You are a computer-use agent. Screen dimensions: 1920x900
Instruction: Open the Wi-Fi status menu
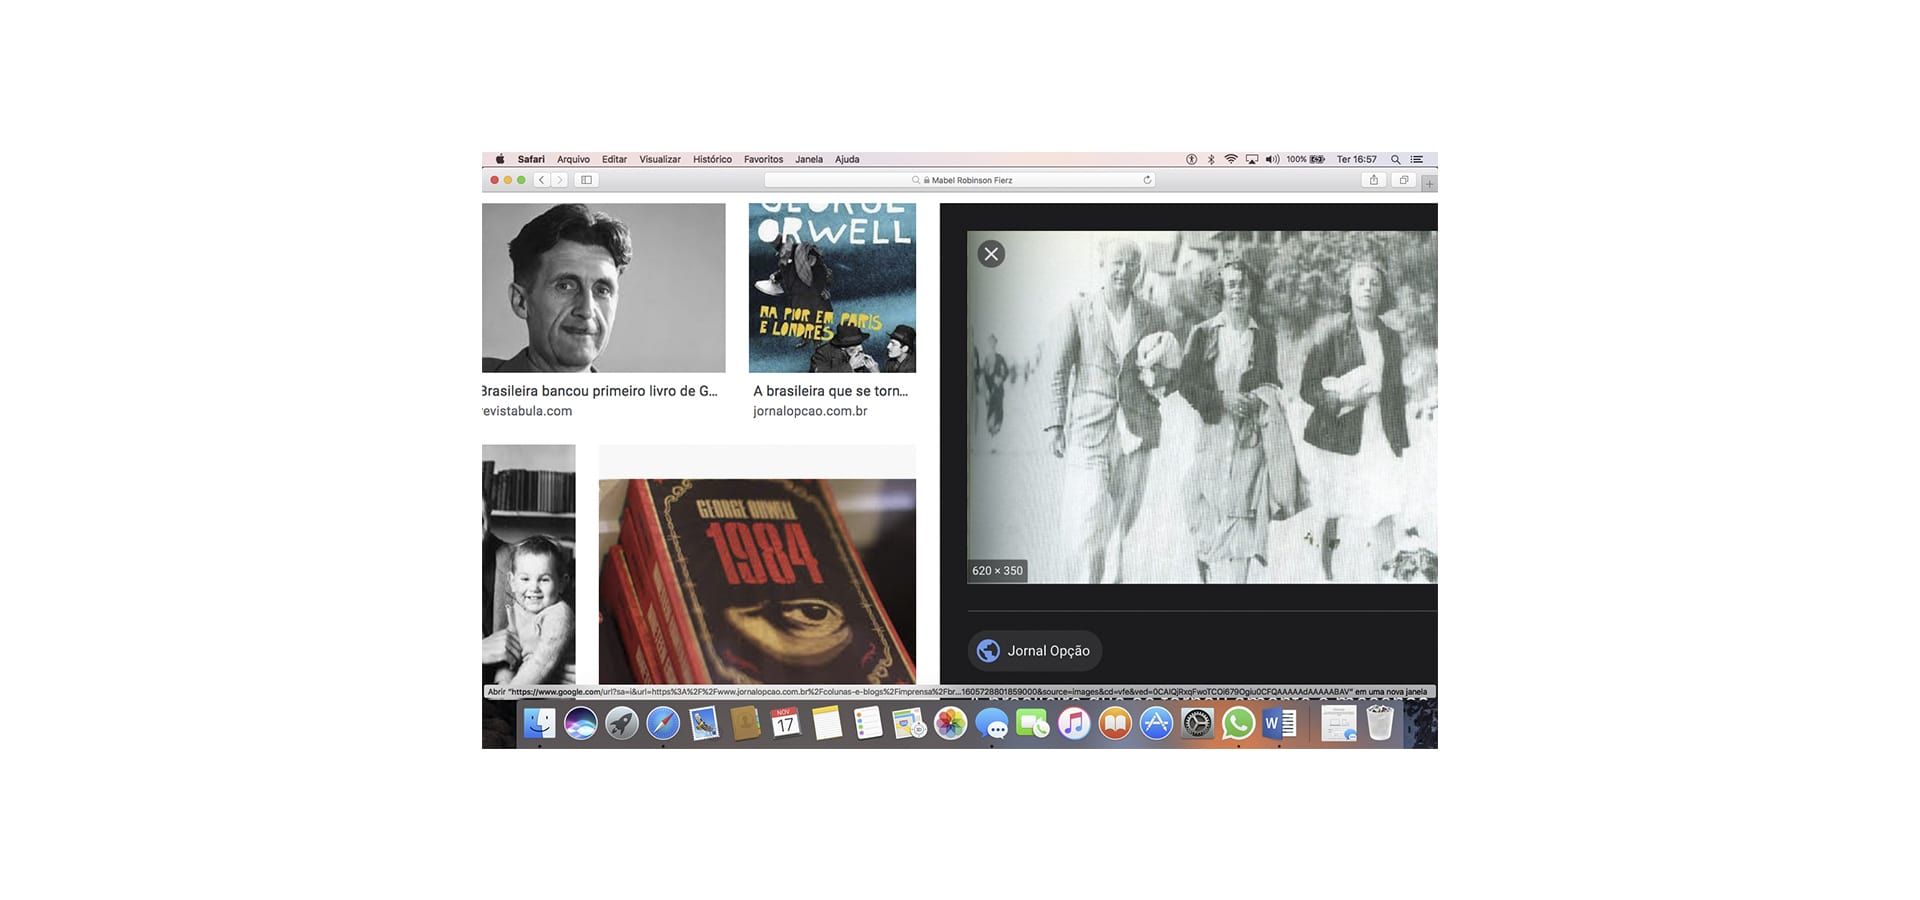(x=1231, y=159)
